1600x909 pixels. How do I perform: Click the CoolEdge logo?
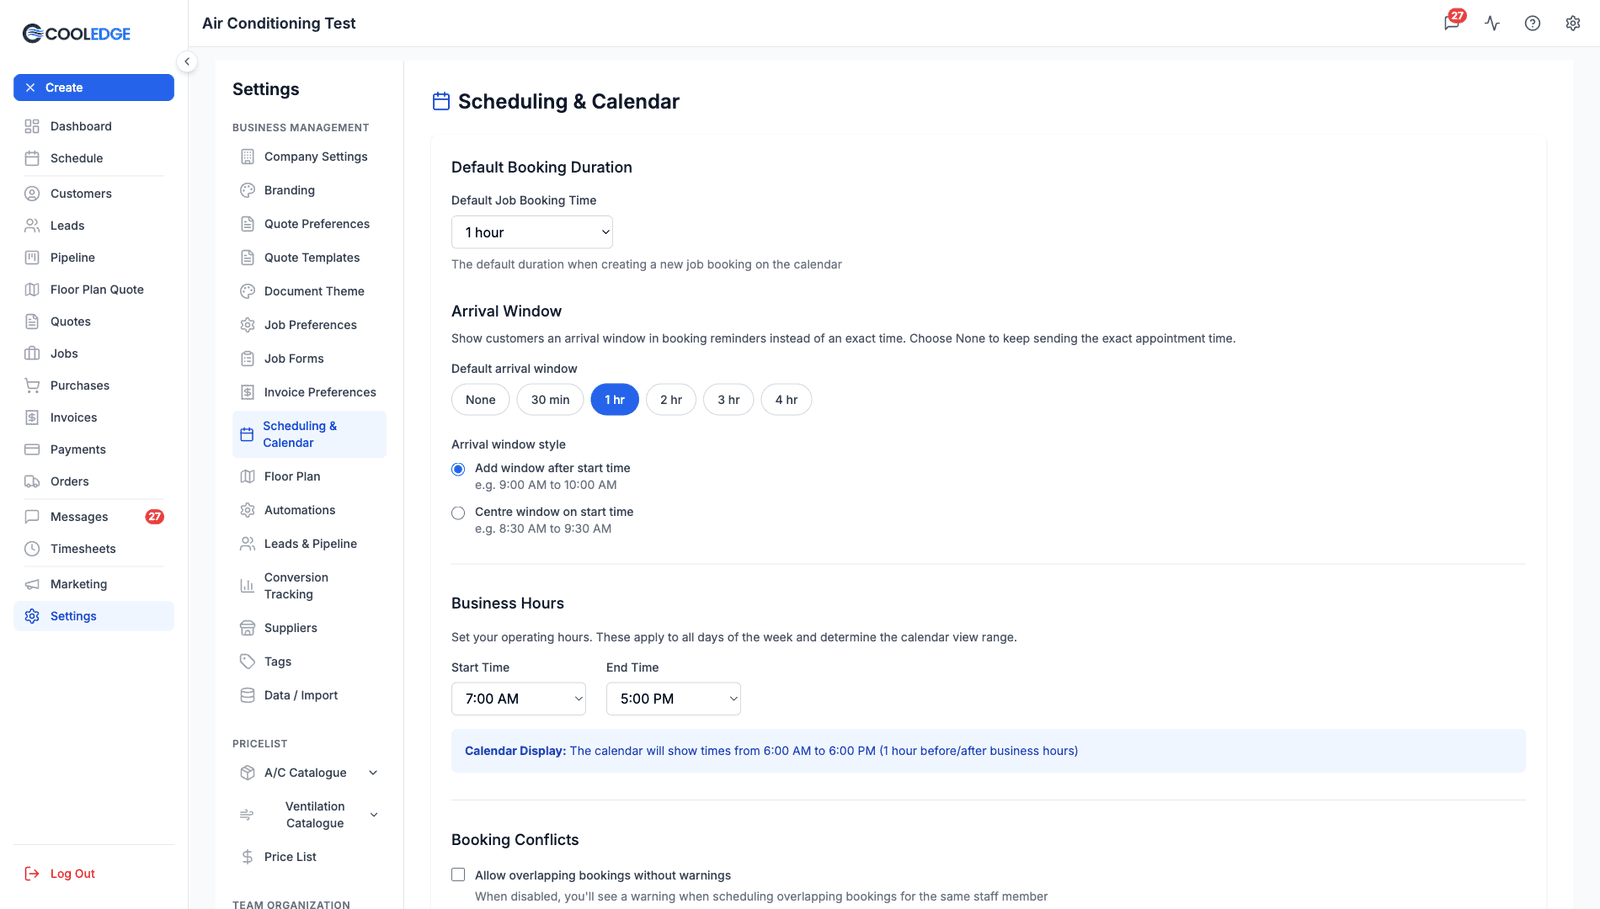click(x=76, y=33)
